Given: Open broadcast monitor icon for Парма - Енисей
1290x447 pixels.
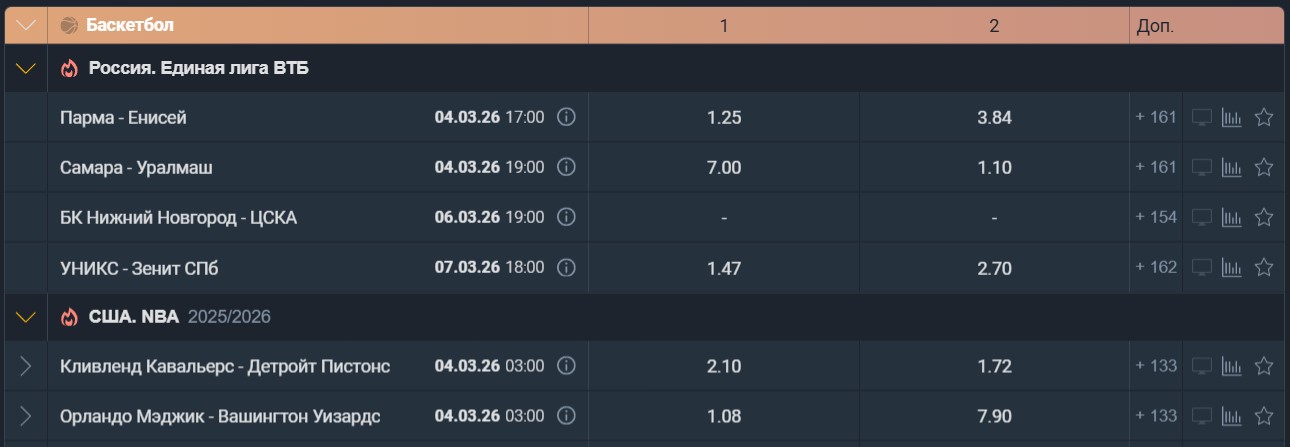Looking at the screenshot, I should point(1202,117).
